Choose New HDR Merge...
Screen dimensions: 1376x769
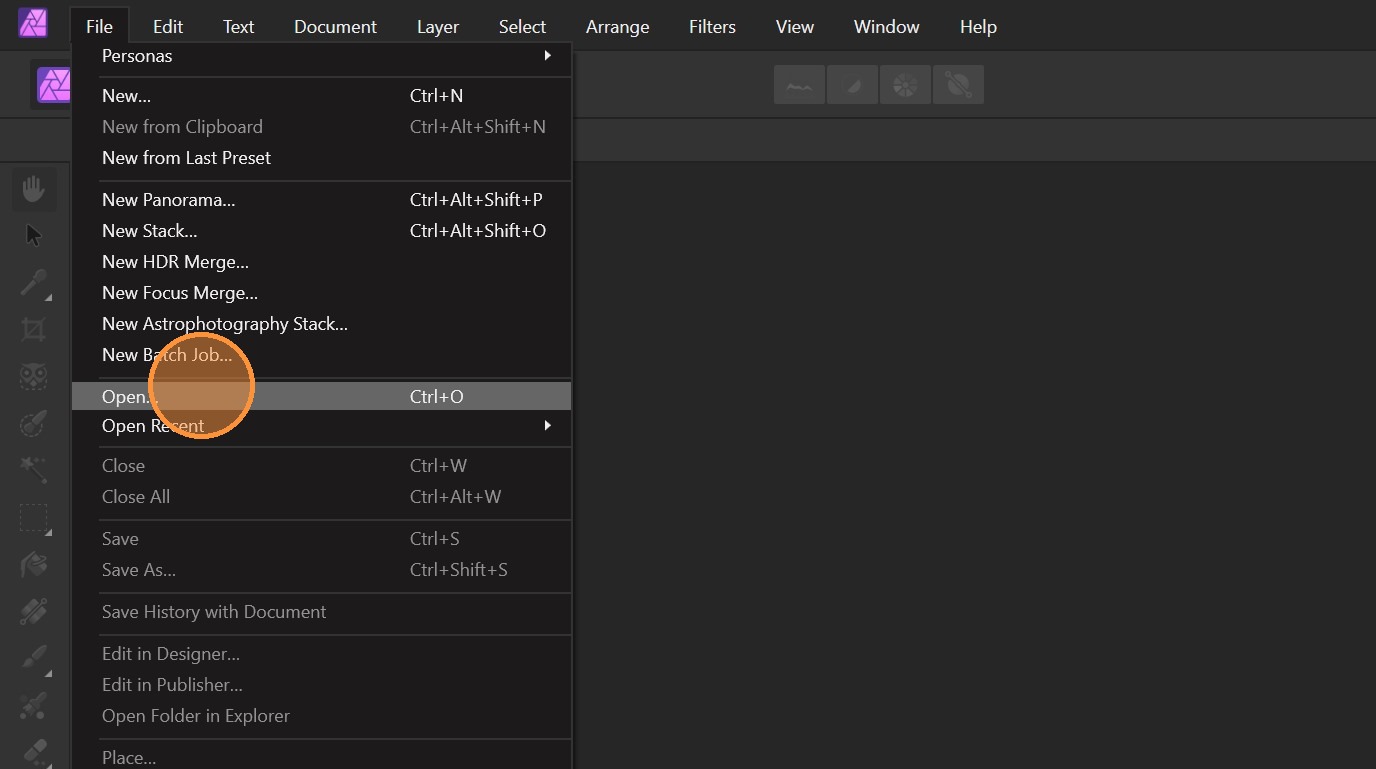tap(322, 262)
